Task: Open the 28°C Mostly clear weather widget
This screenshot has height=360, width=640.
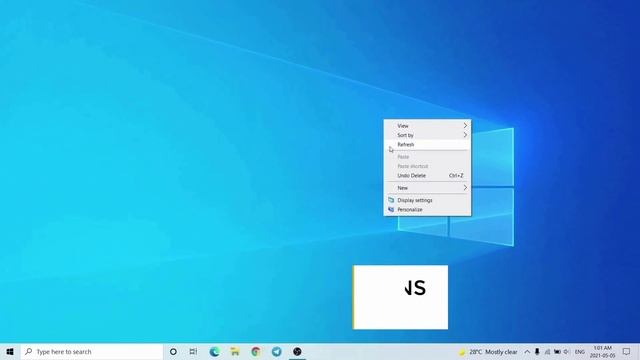Action: [x=487, y=351]
